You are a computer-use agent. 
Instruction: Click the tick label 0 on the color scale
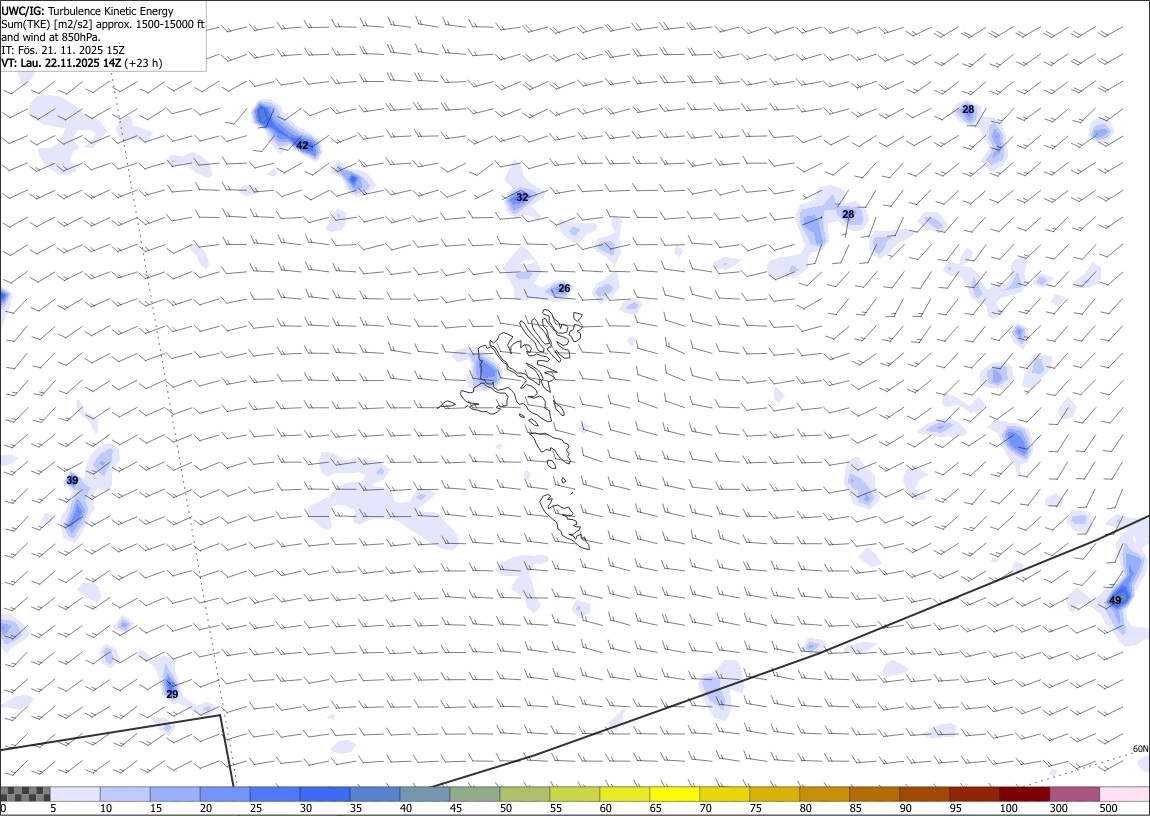pos(3,808)
